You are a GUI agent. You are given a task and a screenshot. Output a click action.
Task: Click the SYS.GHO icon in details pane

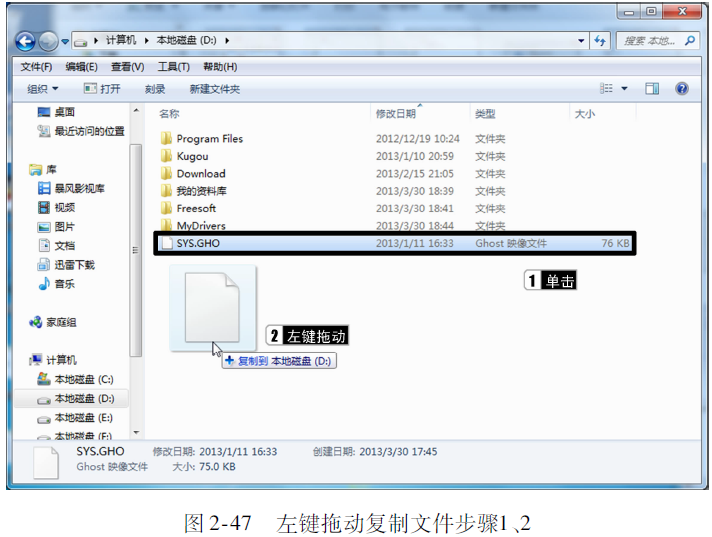[46, 463]
